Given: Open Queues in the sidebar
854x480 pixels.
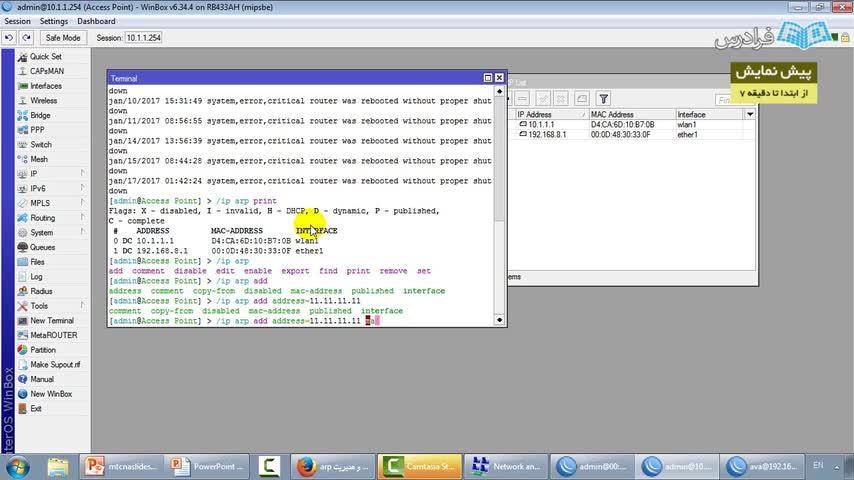Looking at the screenshot, I should coord(42,247).
